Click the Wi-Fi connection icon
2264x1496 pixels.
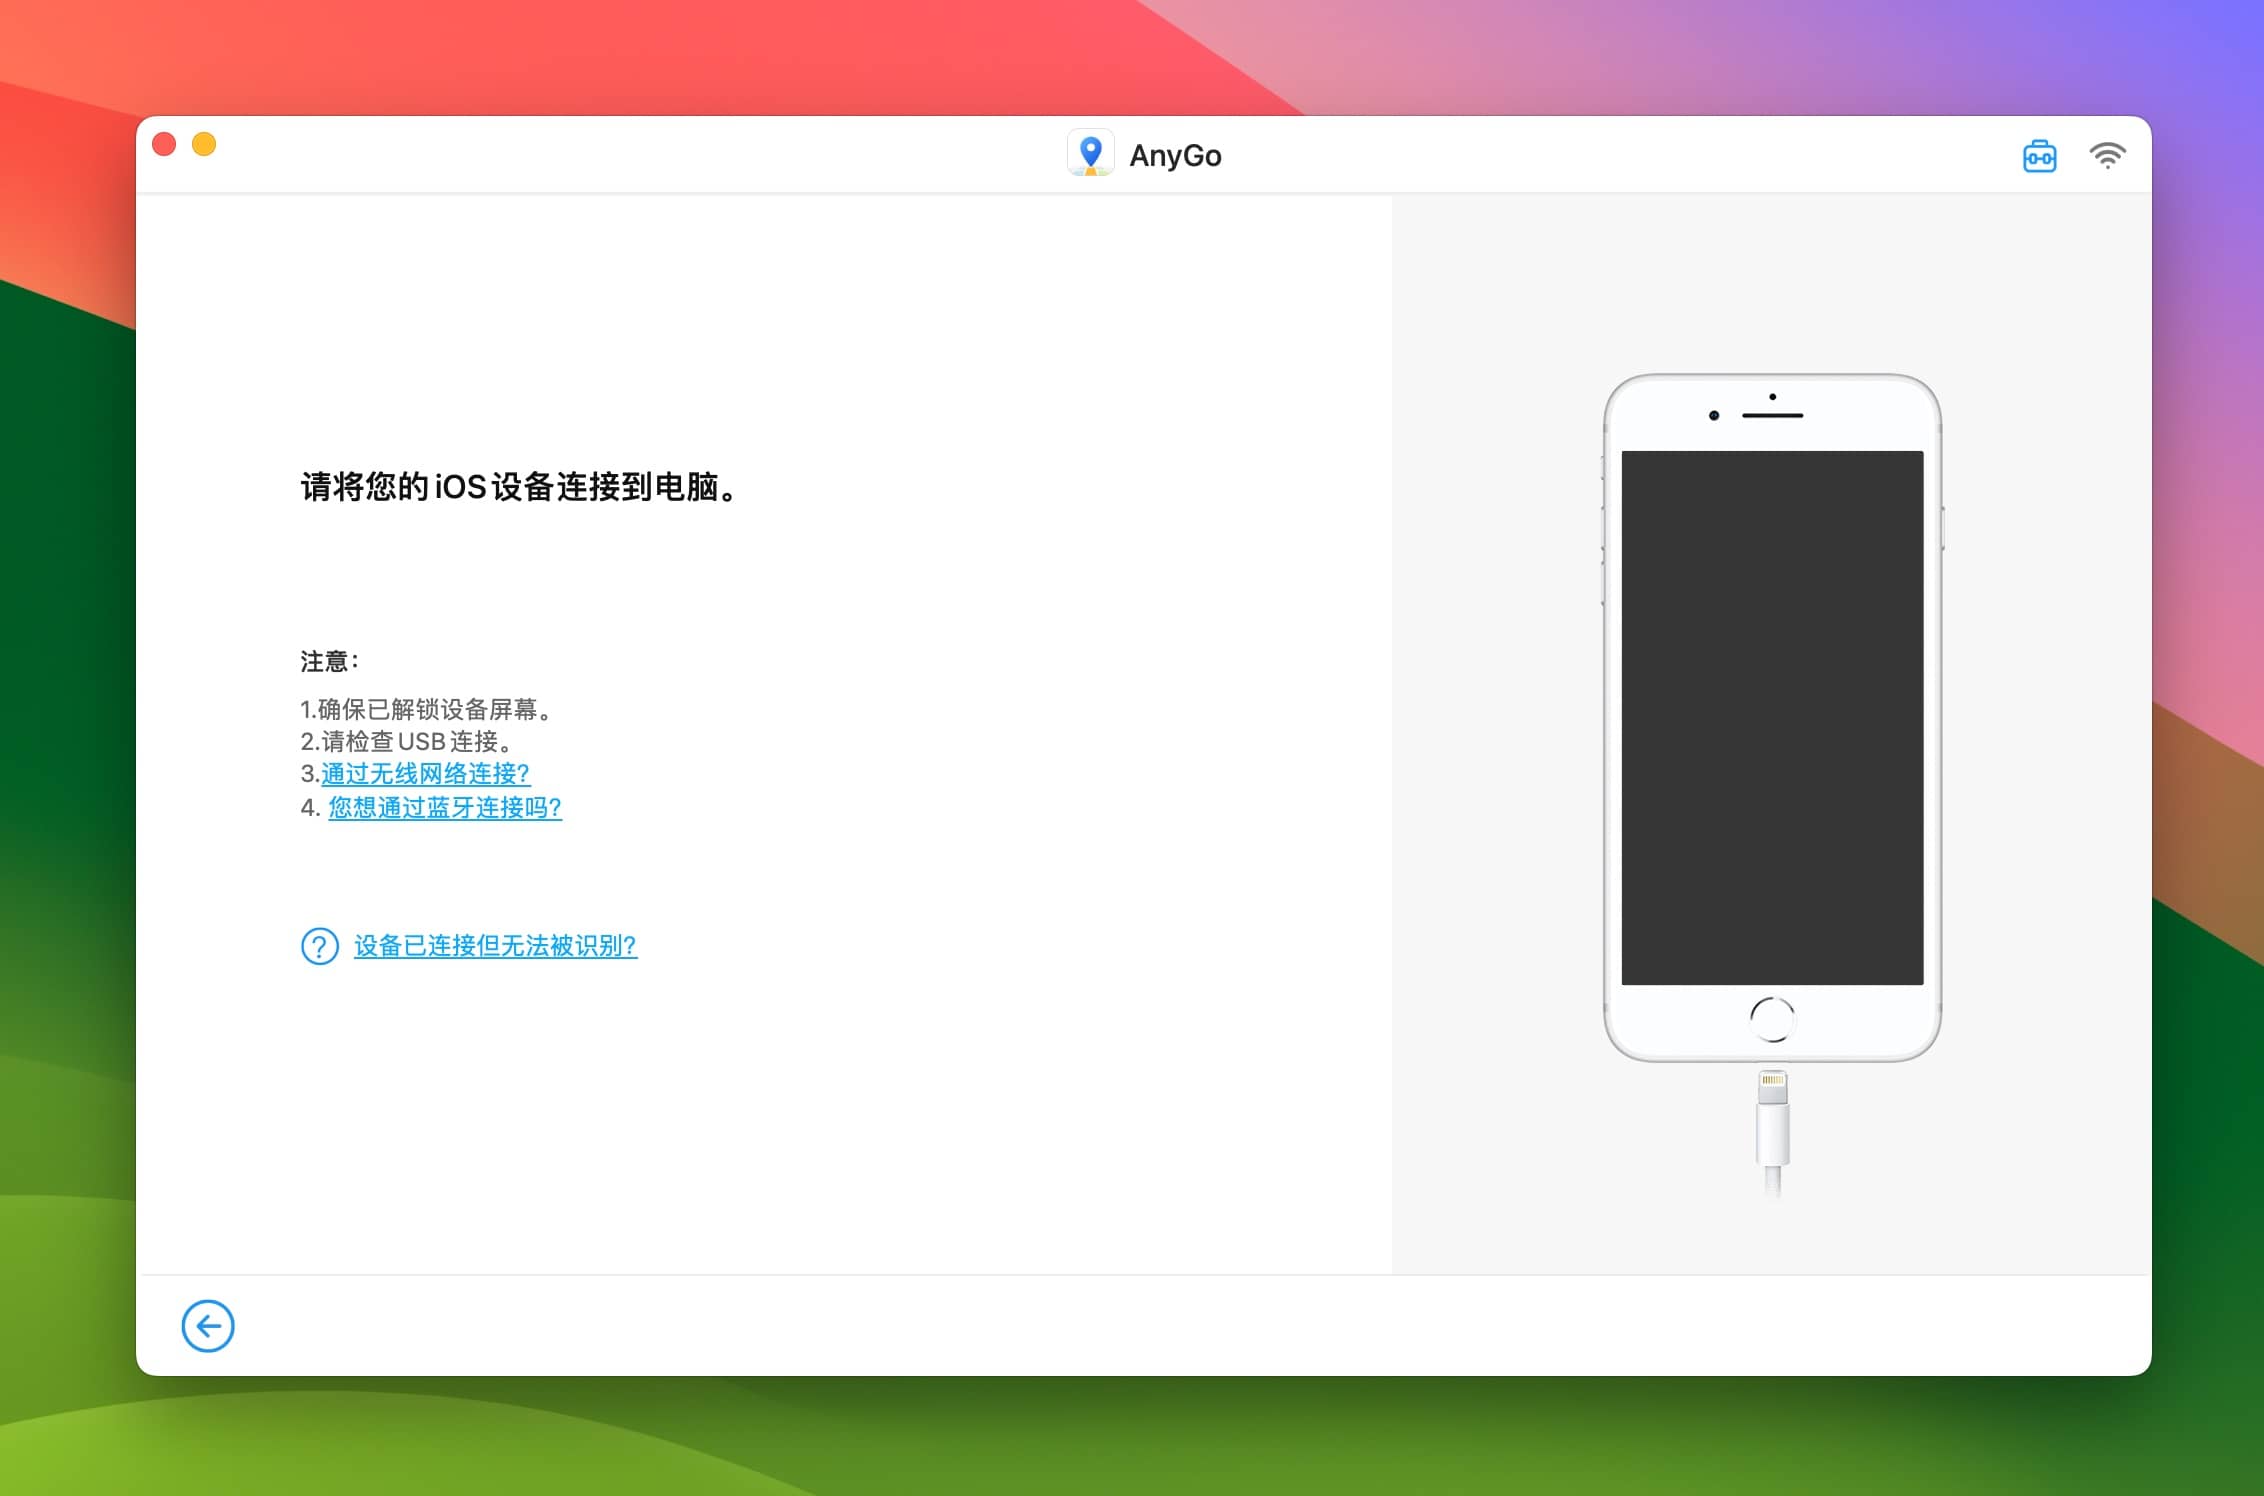pos(2106,156)
